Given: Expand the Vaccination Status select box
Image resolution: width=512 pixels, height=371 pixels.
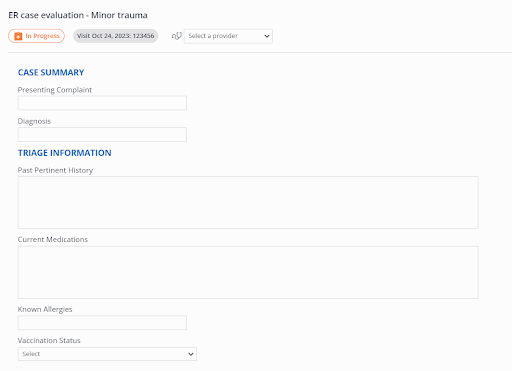Looking at the screenshot, I should click(107, 354).
